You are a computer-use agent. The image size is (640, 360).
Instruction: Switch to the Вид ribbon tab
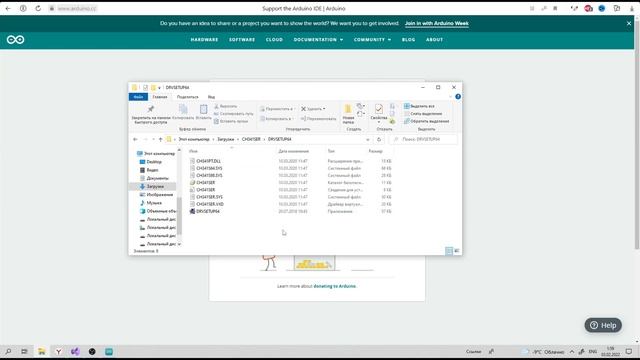(x=211, y=97)
